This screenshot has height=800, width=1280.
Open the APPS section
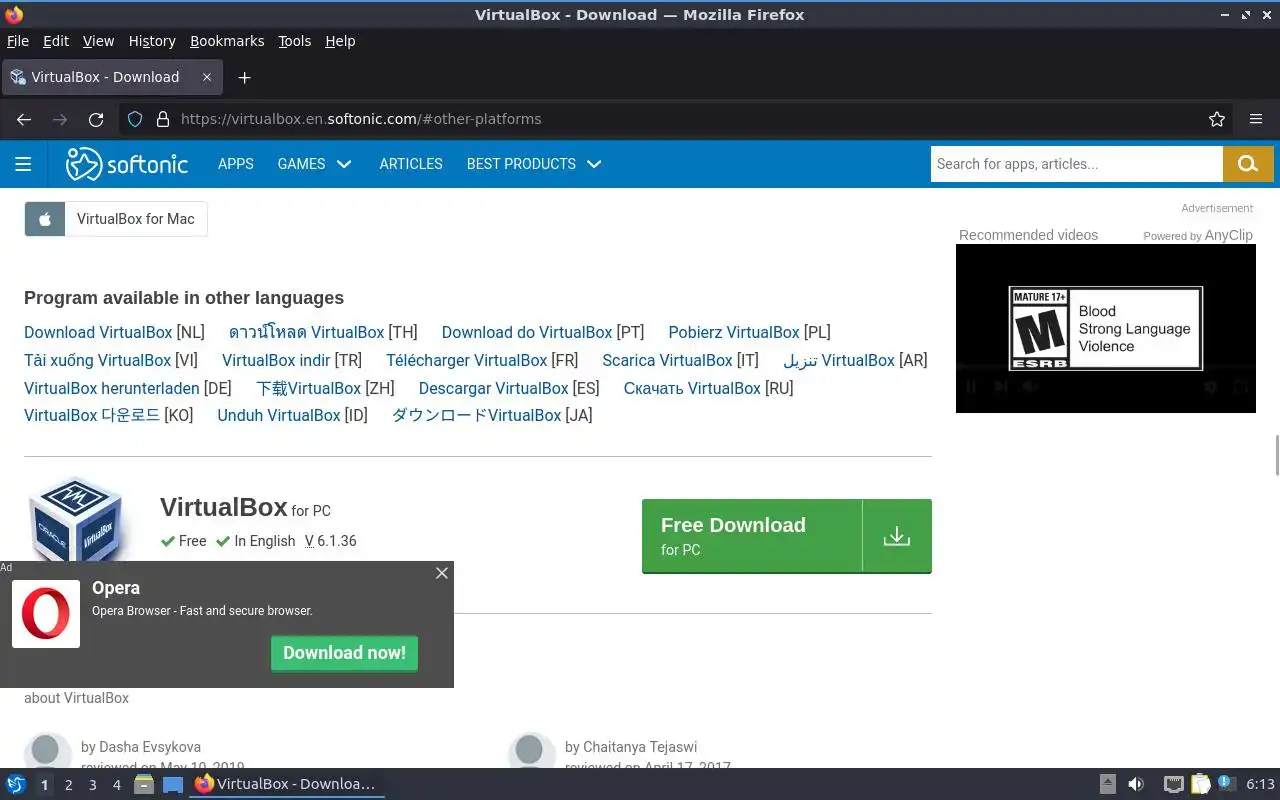[236, 164]
